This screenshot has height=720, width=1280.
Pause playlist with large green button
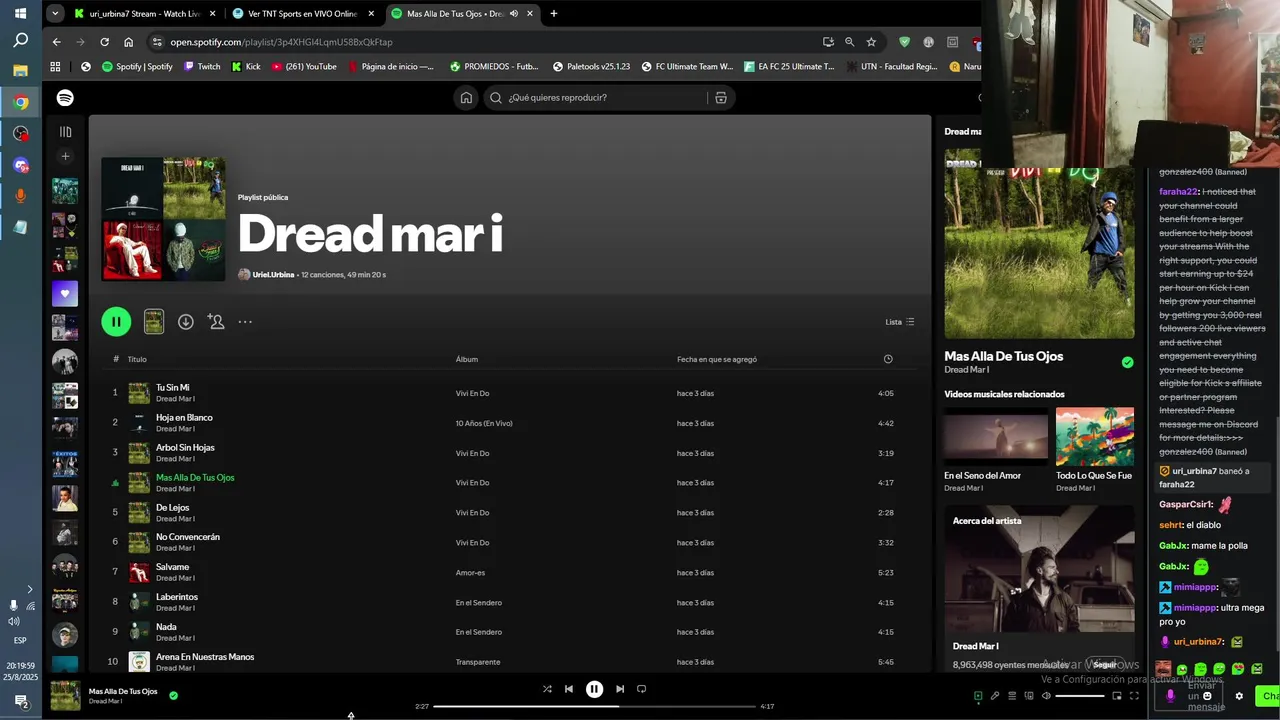tap(116, 322)
